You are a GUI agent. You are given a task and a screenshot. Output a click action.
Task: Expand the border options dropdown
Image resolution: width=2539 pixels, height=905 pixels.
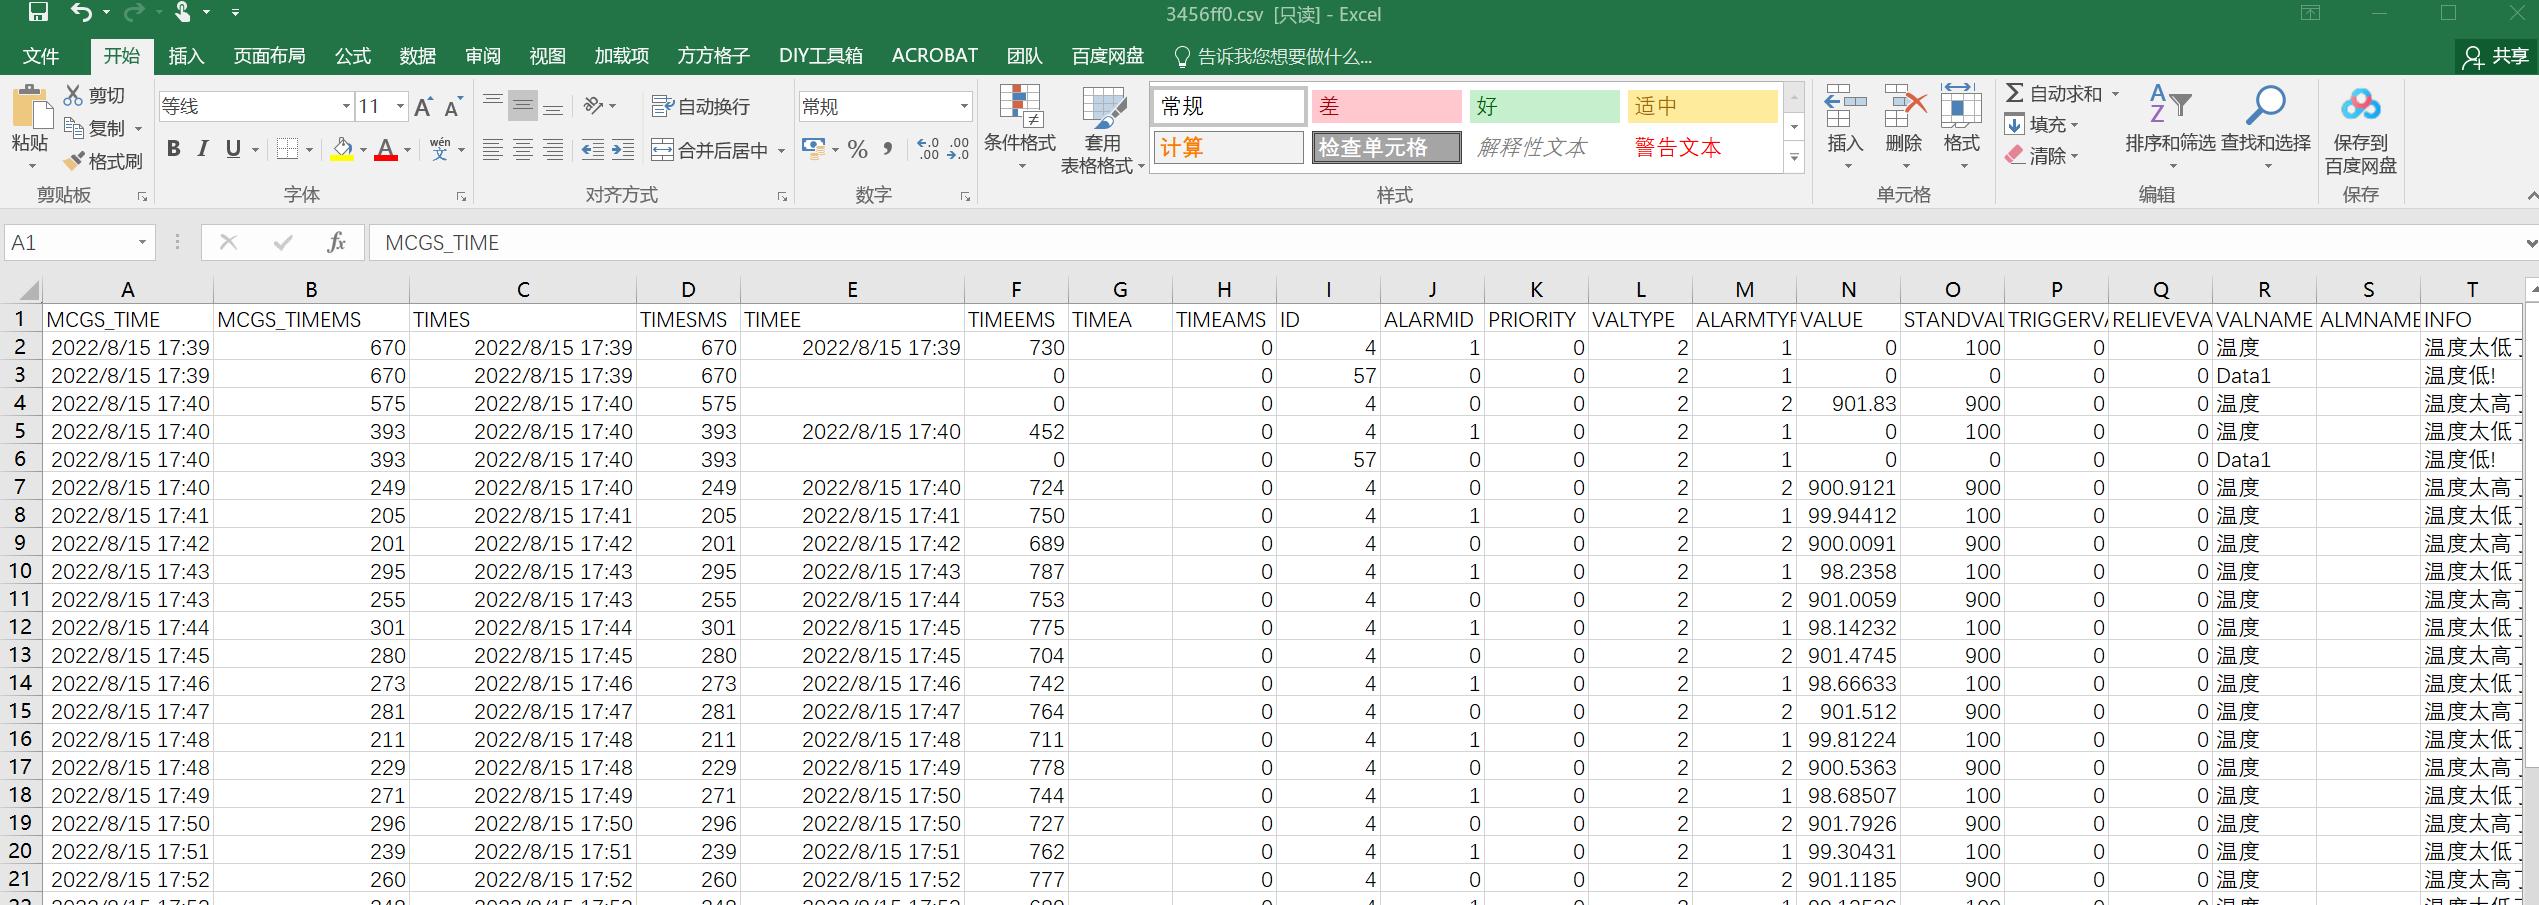311,148
